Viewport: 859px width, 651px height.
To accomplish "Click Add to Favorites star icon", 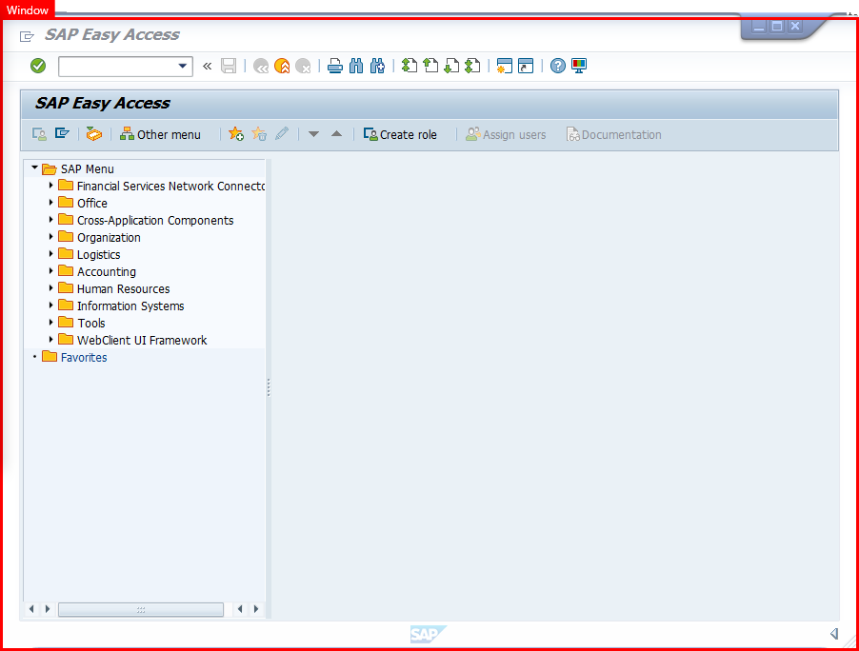I will (x=236, y=134).
